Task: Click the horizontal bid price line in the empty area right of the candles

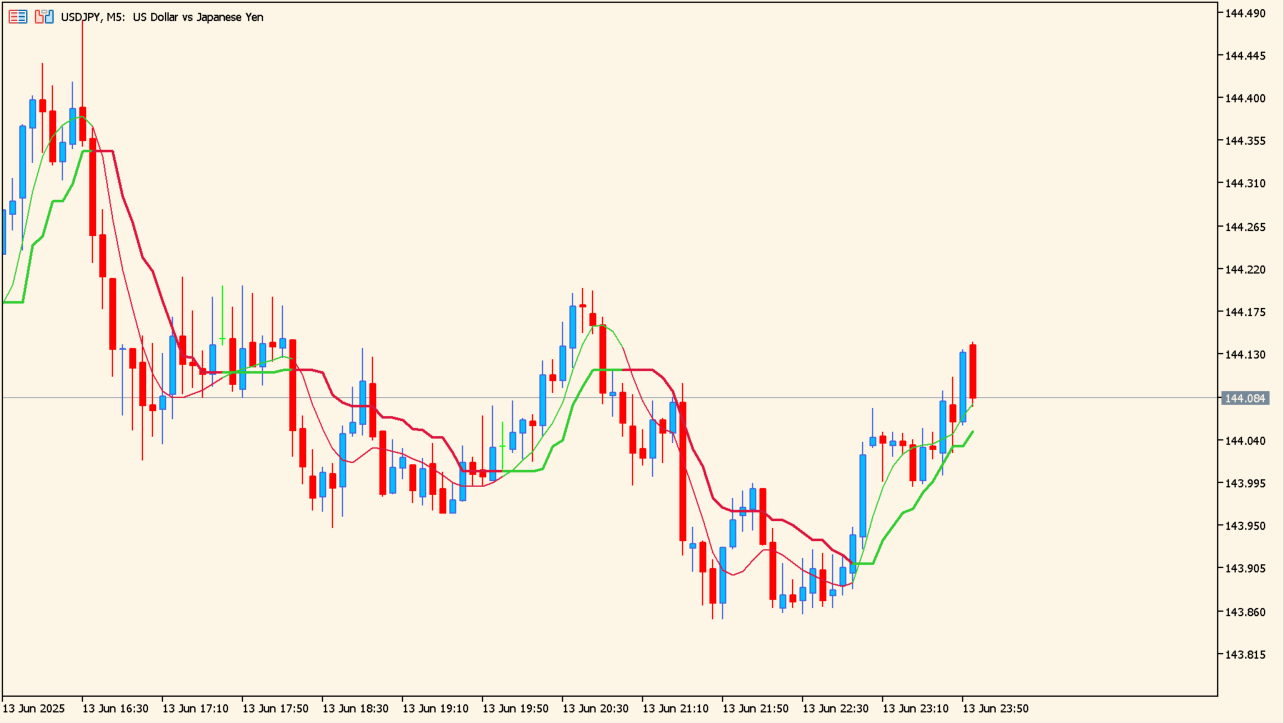Action: pos(1100,398)
